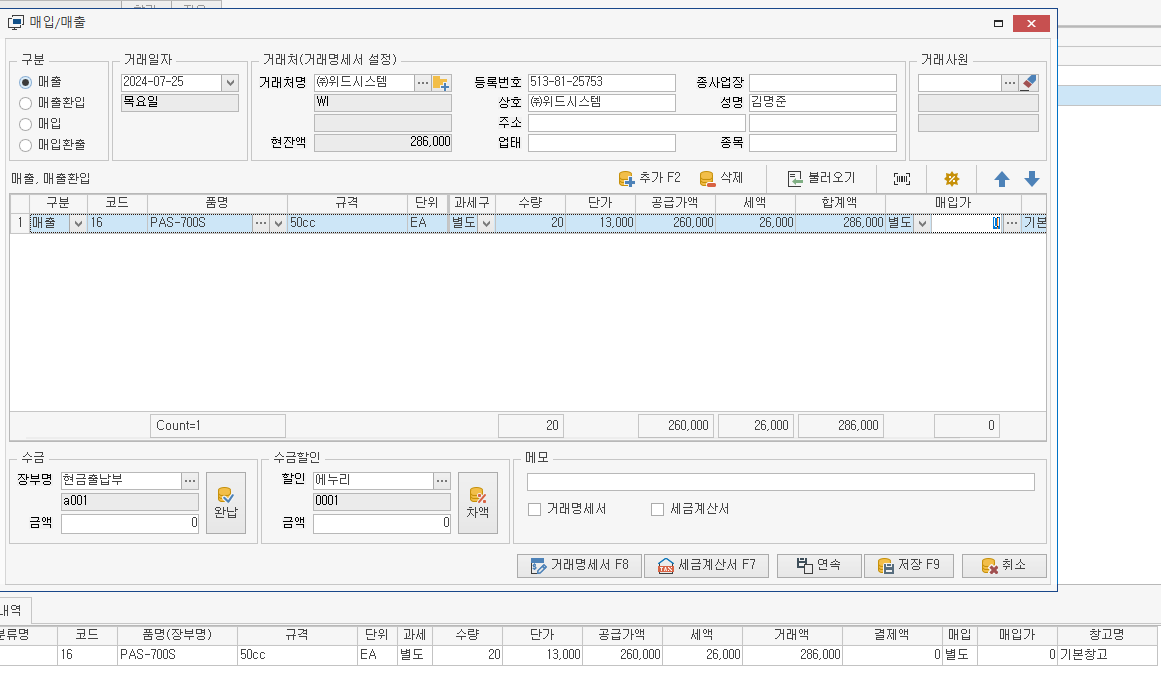Open the 거래일자 date dropdown
The height and width of the screenshot is (697, 1161).
[x=230, y=83]
